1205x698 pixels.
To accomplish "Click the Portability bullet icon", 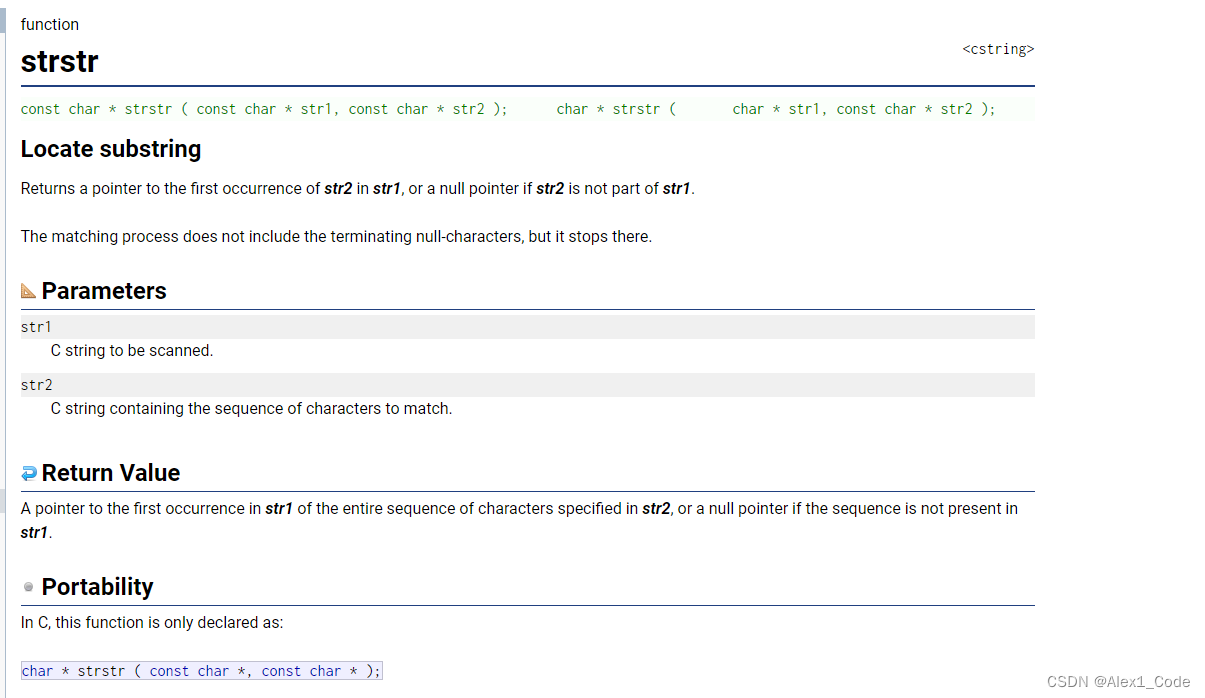I will click(28, 587).
